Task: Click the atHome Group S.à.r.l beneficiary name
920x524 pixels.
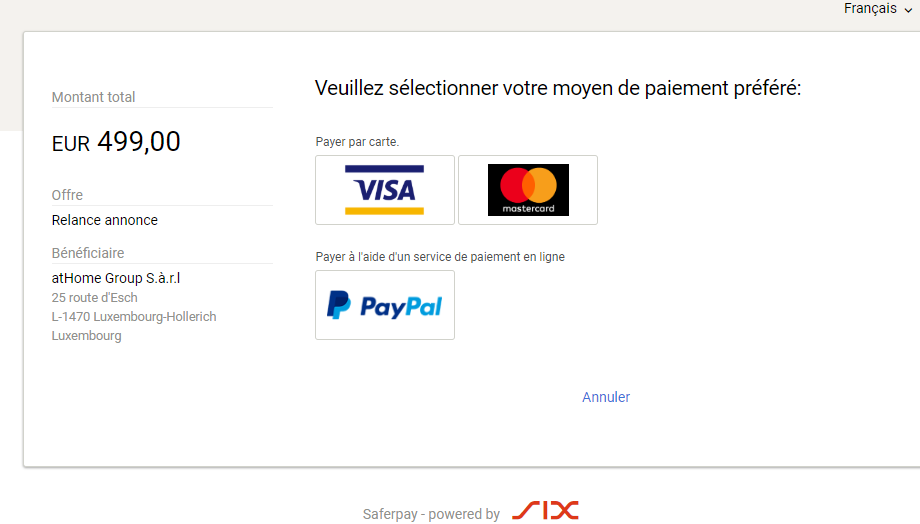Action: [x=116, y=278]
